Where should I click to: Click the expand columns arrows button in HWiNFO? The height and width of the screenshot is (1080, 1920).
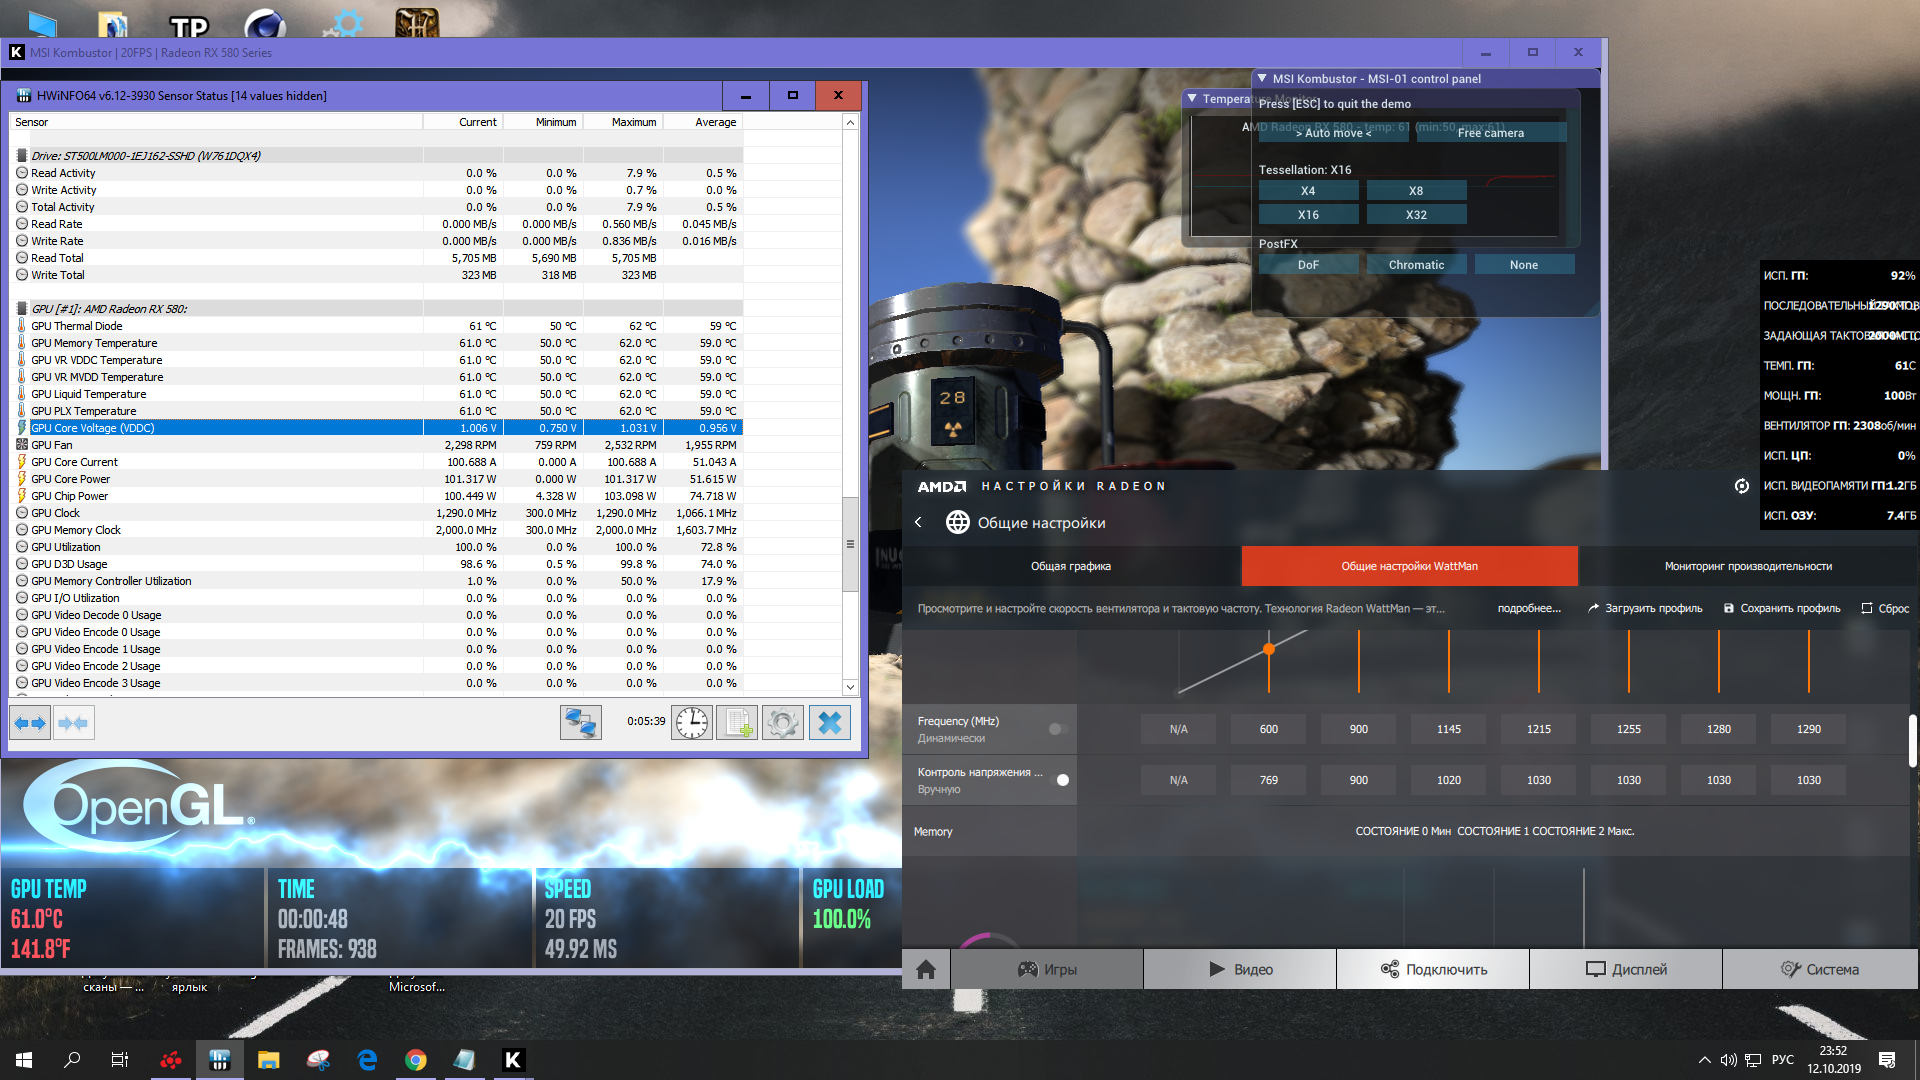coord(30,723)
